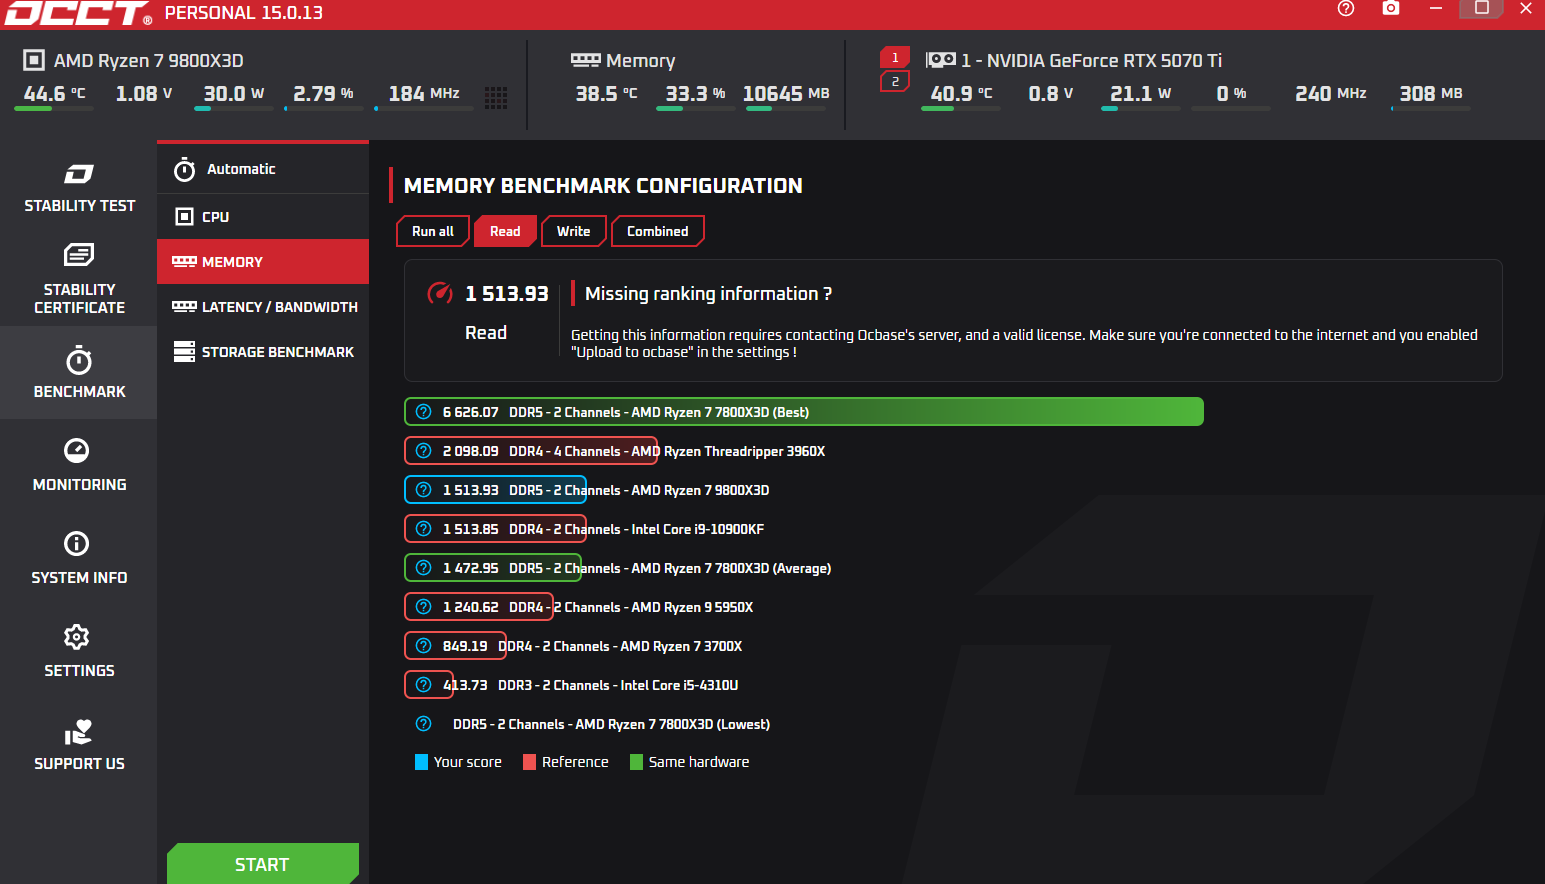Image resolution: width=1545 pixels, height=884 pixels.
Task: Choose the Automatic benchmark option
Action: tap(263, 169)
